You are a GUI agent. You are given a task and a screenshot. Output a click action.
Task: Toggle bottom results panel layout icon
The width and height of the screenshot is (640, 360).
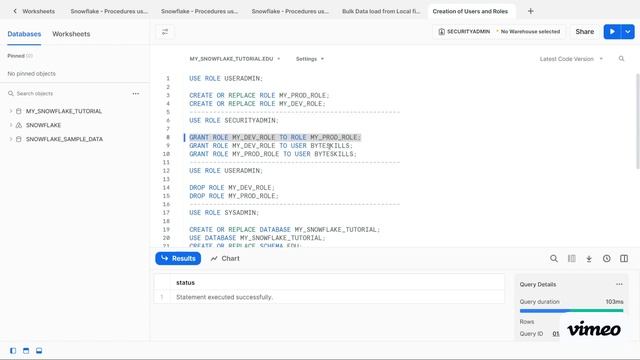tap(39, 351)
